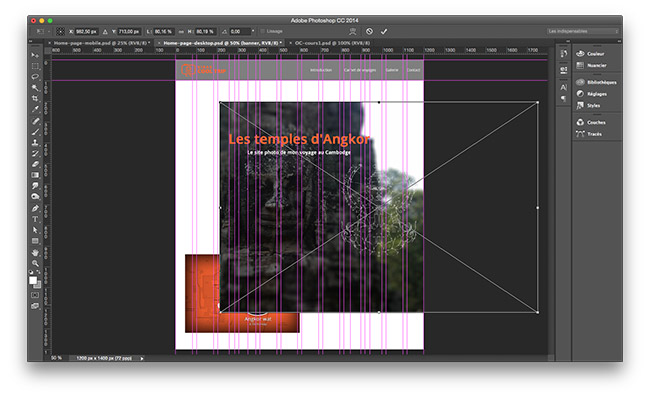This screenshot has width=650, height=399.
Task: Edit the width L percentage field
Action: click(x=164, y=31)
